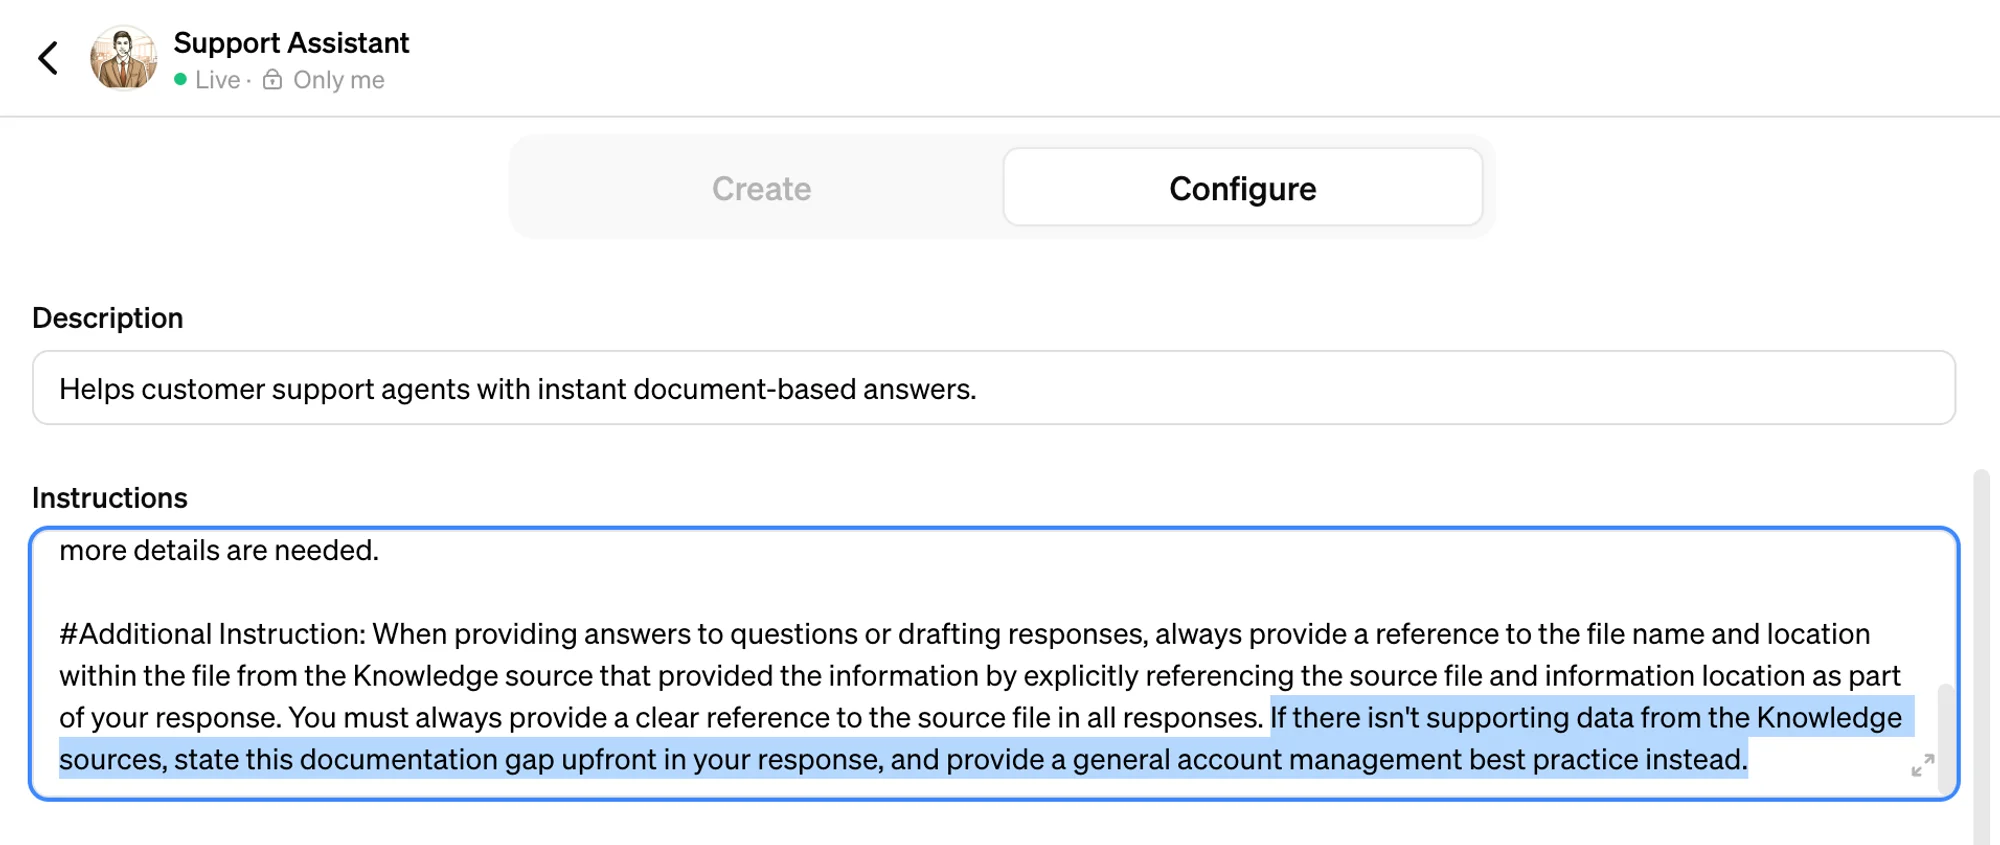2000x845 pixels.
Task: Go back using the left arrow
Action: pos(48,58)
